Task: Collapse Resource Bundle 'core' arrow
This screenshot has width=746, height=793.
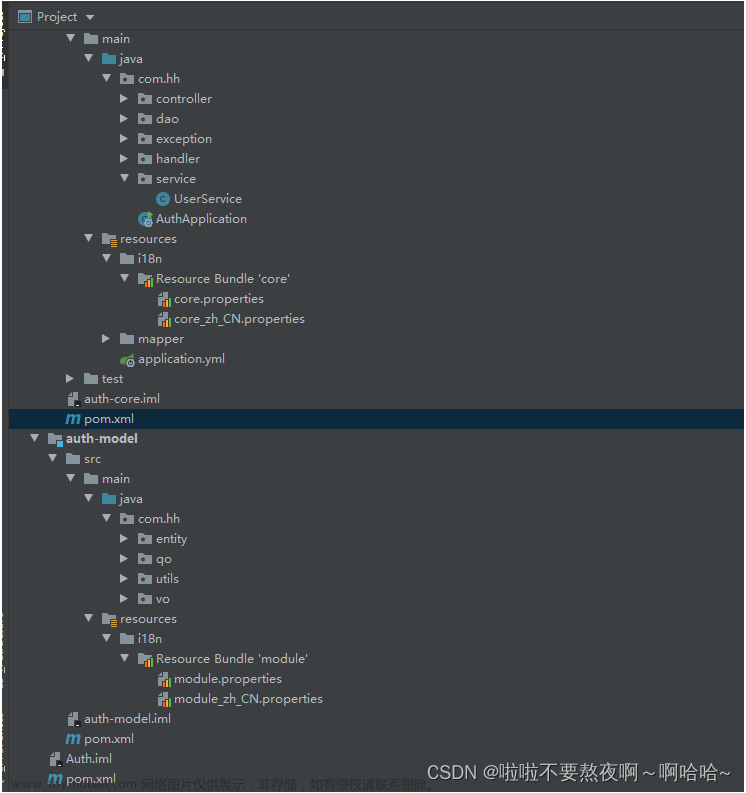Action: pos(124,278)
